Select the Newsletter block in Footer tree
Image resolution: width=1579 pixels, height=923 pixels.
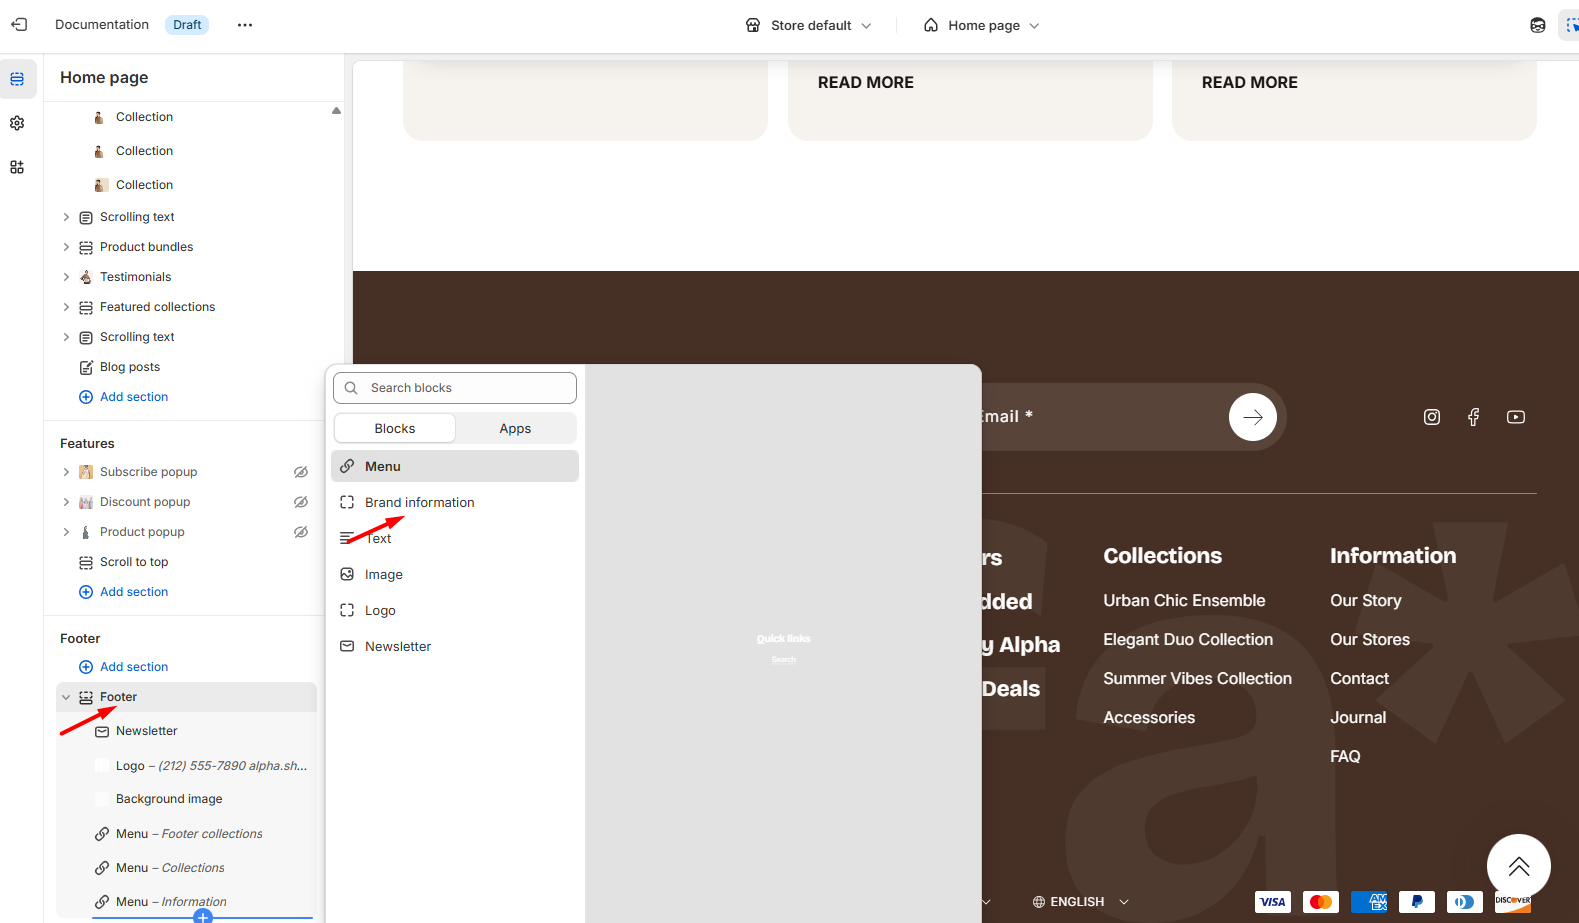(x=146, y=731)
